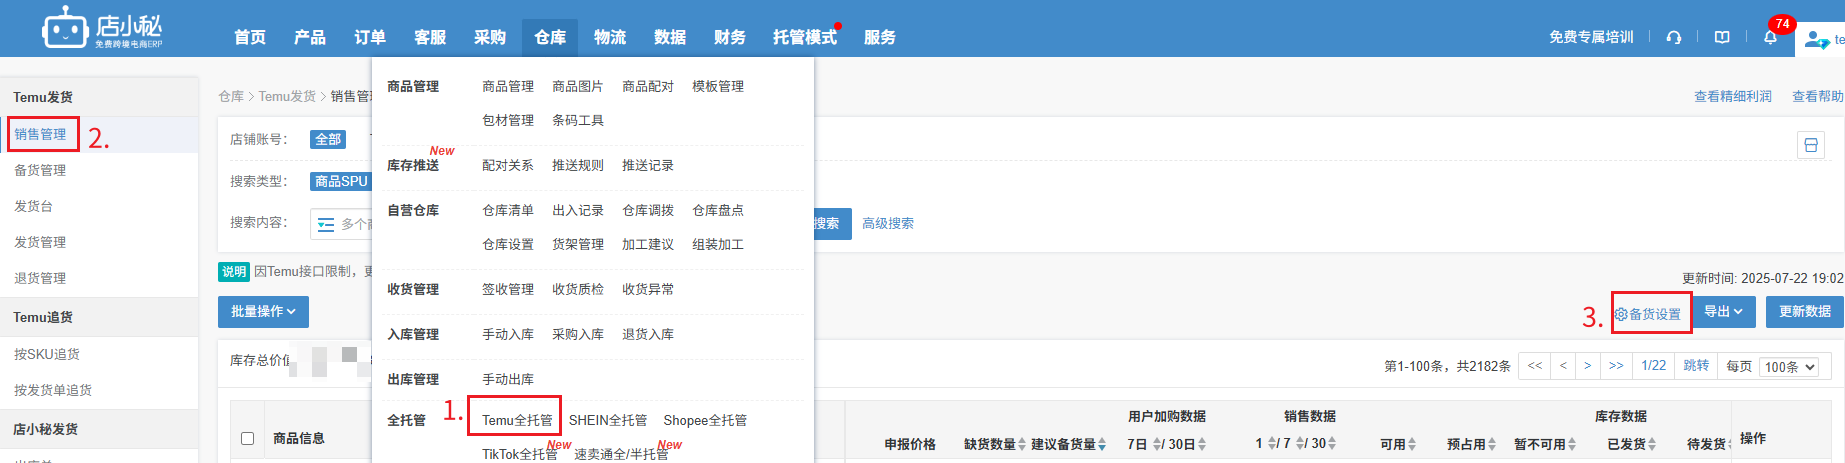Select Temu全托管 in the dropdown menu
This screenshot has height=463, width=1845.
(517, 420)
